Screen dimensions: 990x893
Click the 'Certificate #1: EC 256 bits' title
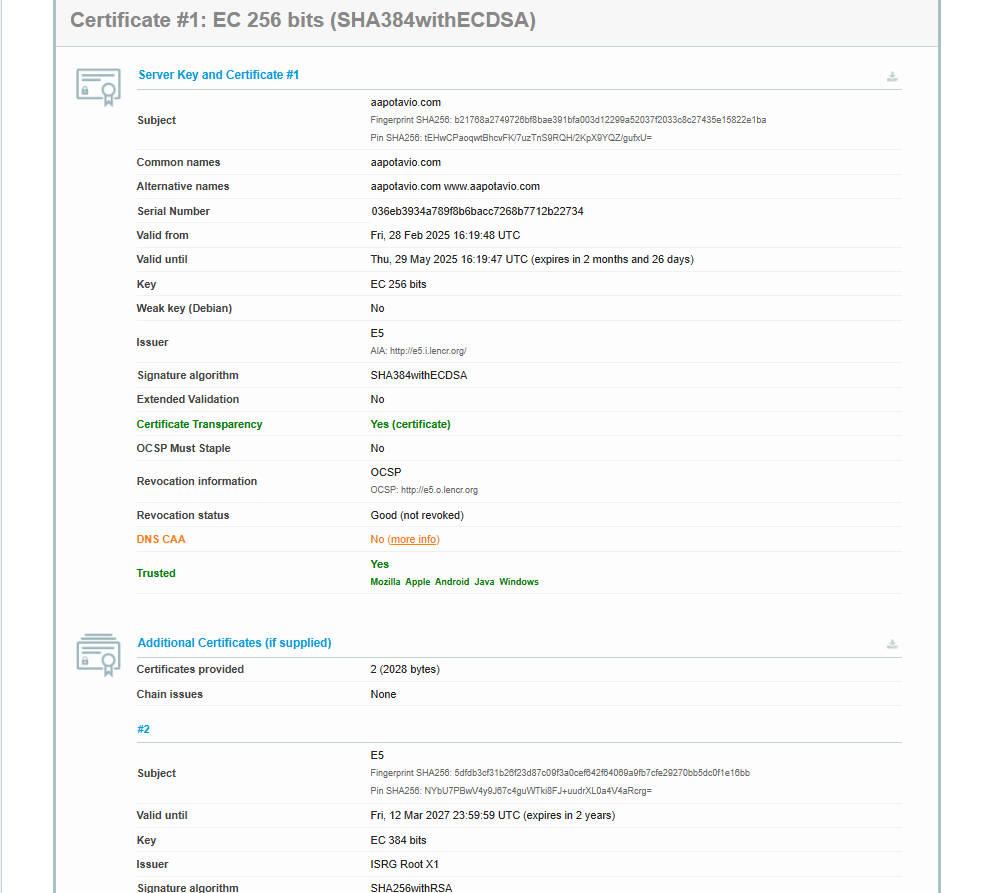[302, 20]
